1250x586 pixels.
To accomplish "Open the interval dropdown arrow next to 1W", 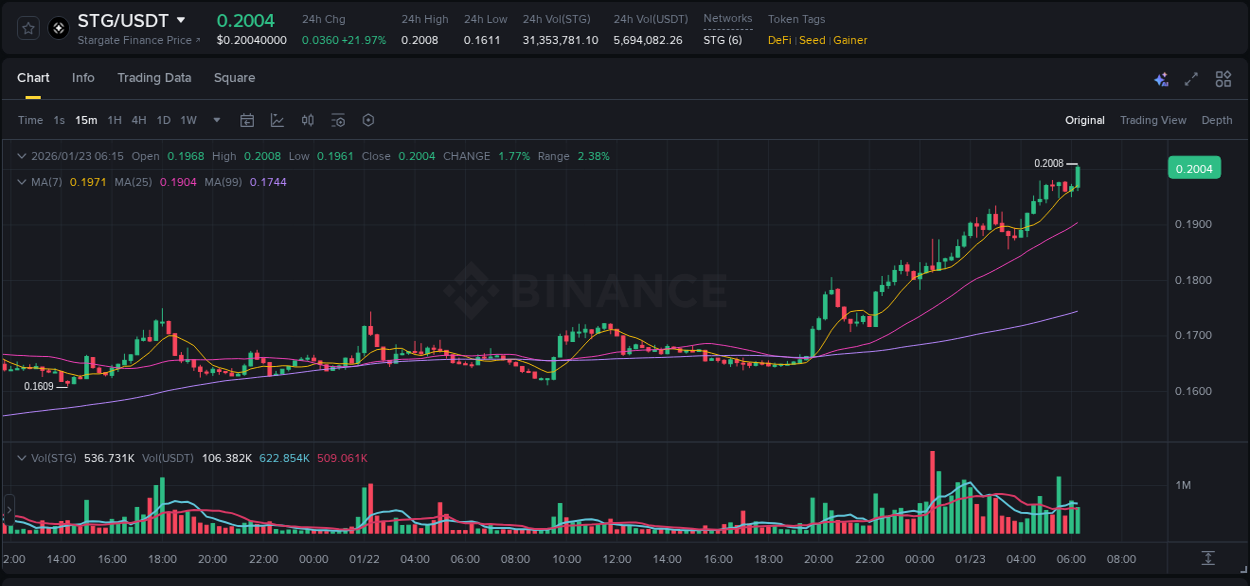I will tap(214, 120).
